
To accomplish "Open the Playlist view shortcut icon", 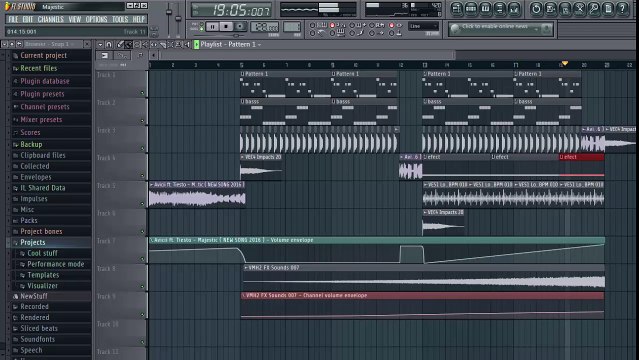I will click(x=456, y=9).
